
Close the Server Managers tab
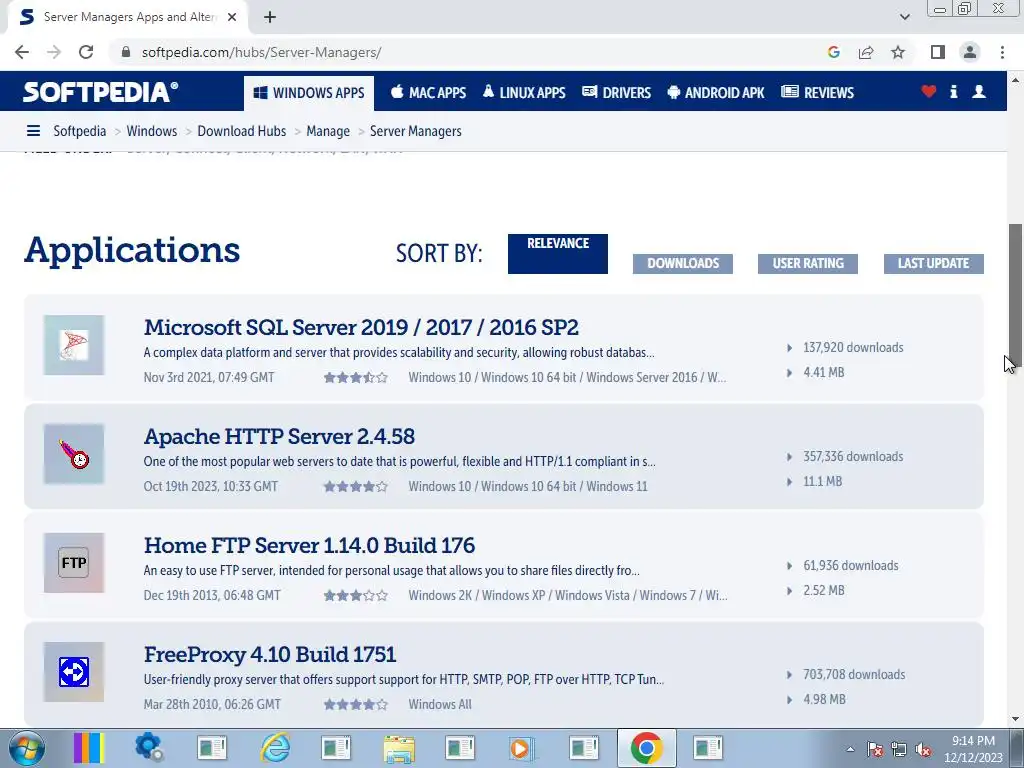[x=232, y=17]
